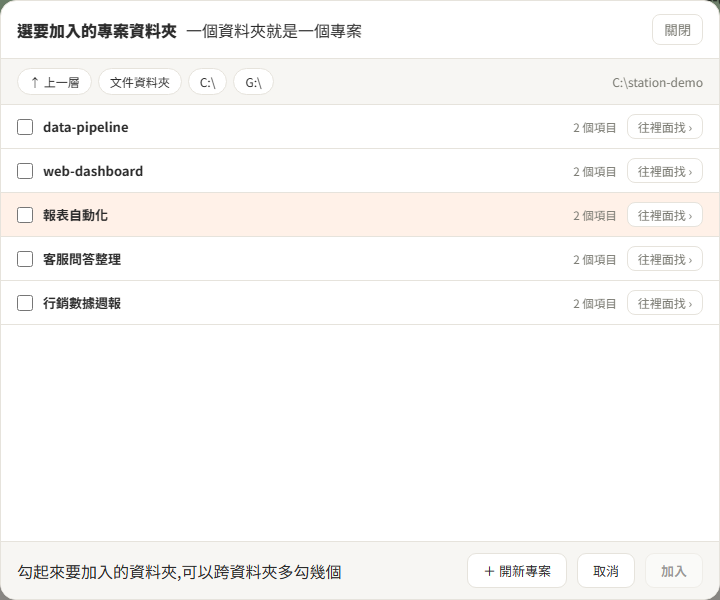Look inside 客服問答整理 via 往裡面找
The height and width of the screenshot is (600, 720).
pos(664,259)
